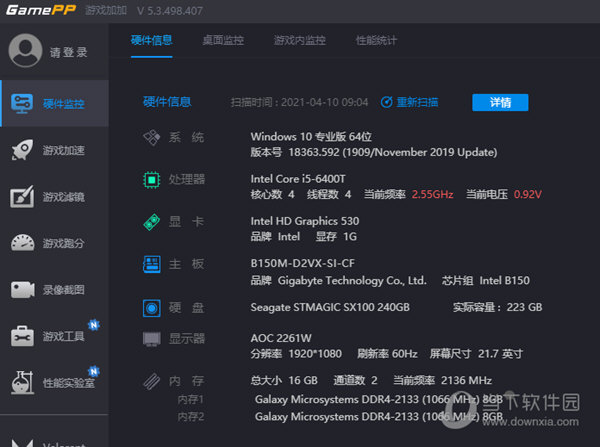600x447 pixels.
Task: Open the 游戏工具 toolbox icon
Action: click(x=22, y=336)
